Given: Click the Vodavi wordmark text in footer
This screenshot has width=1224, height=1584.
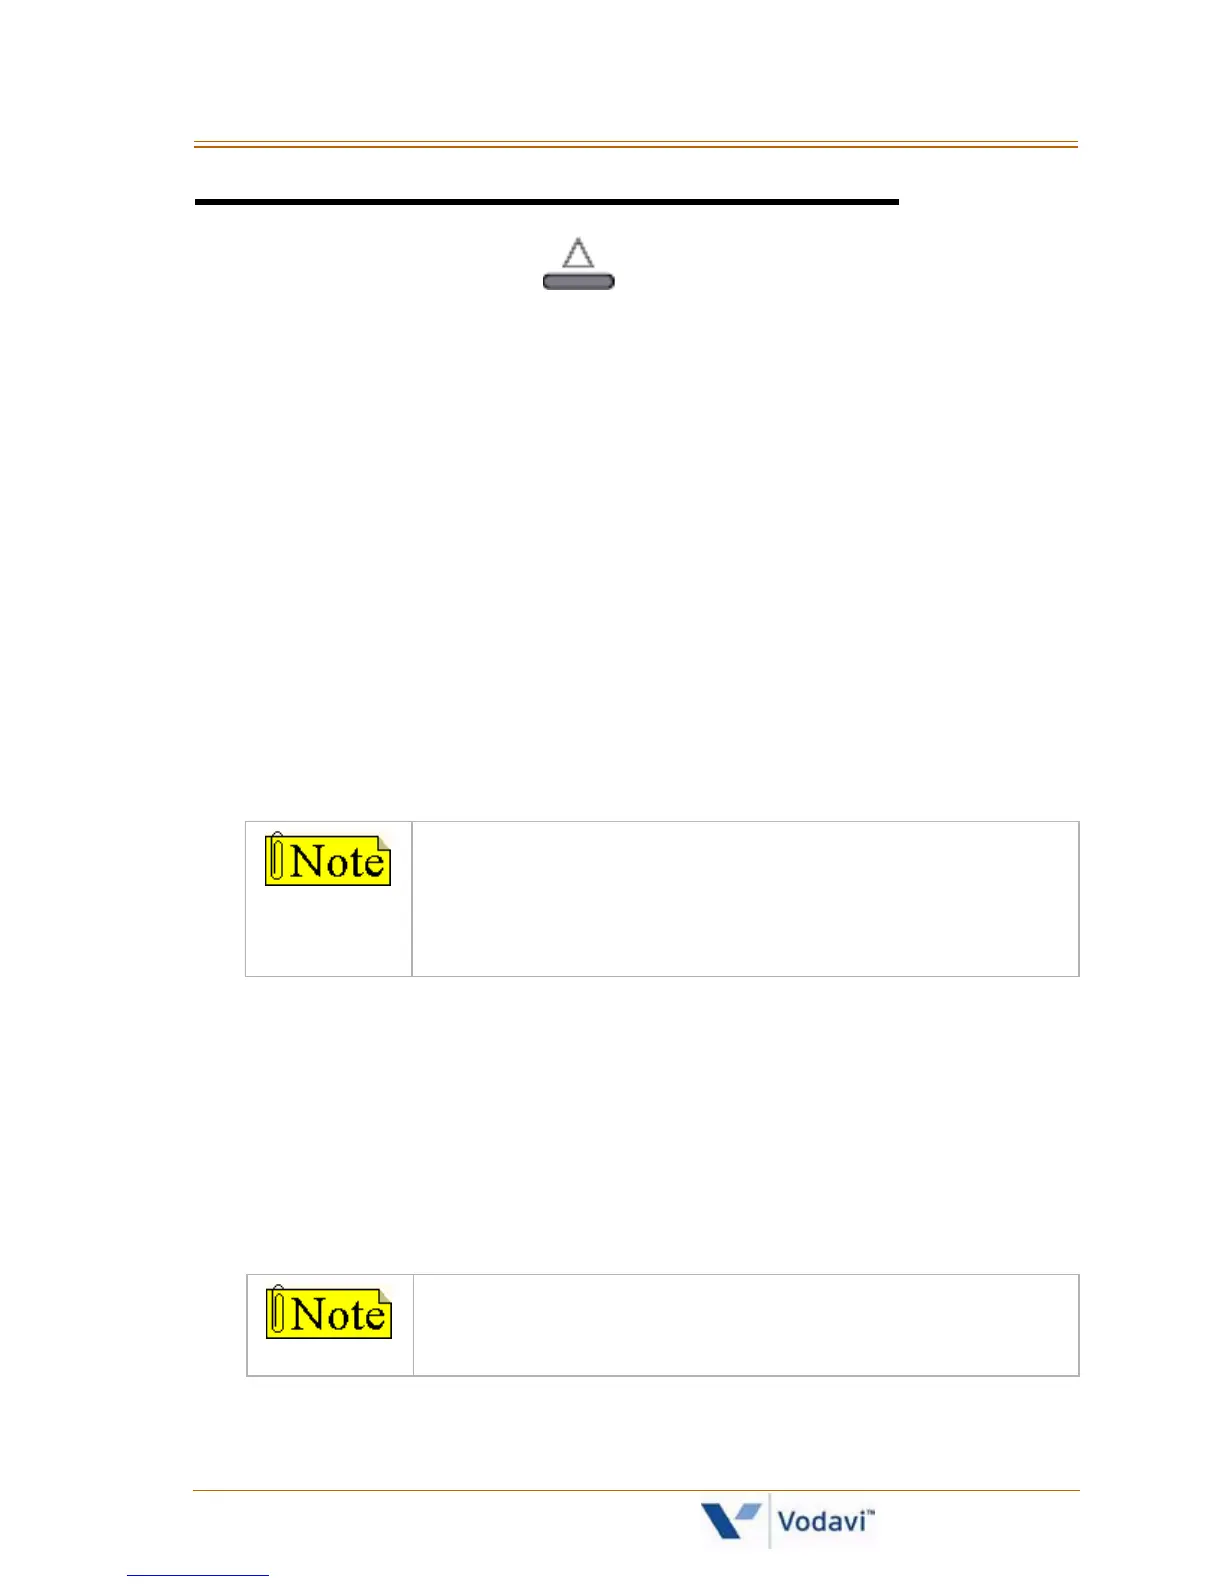Looking at the screenshot, I should pos(820,1522).
